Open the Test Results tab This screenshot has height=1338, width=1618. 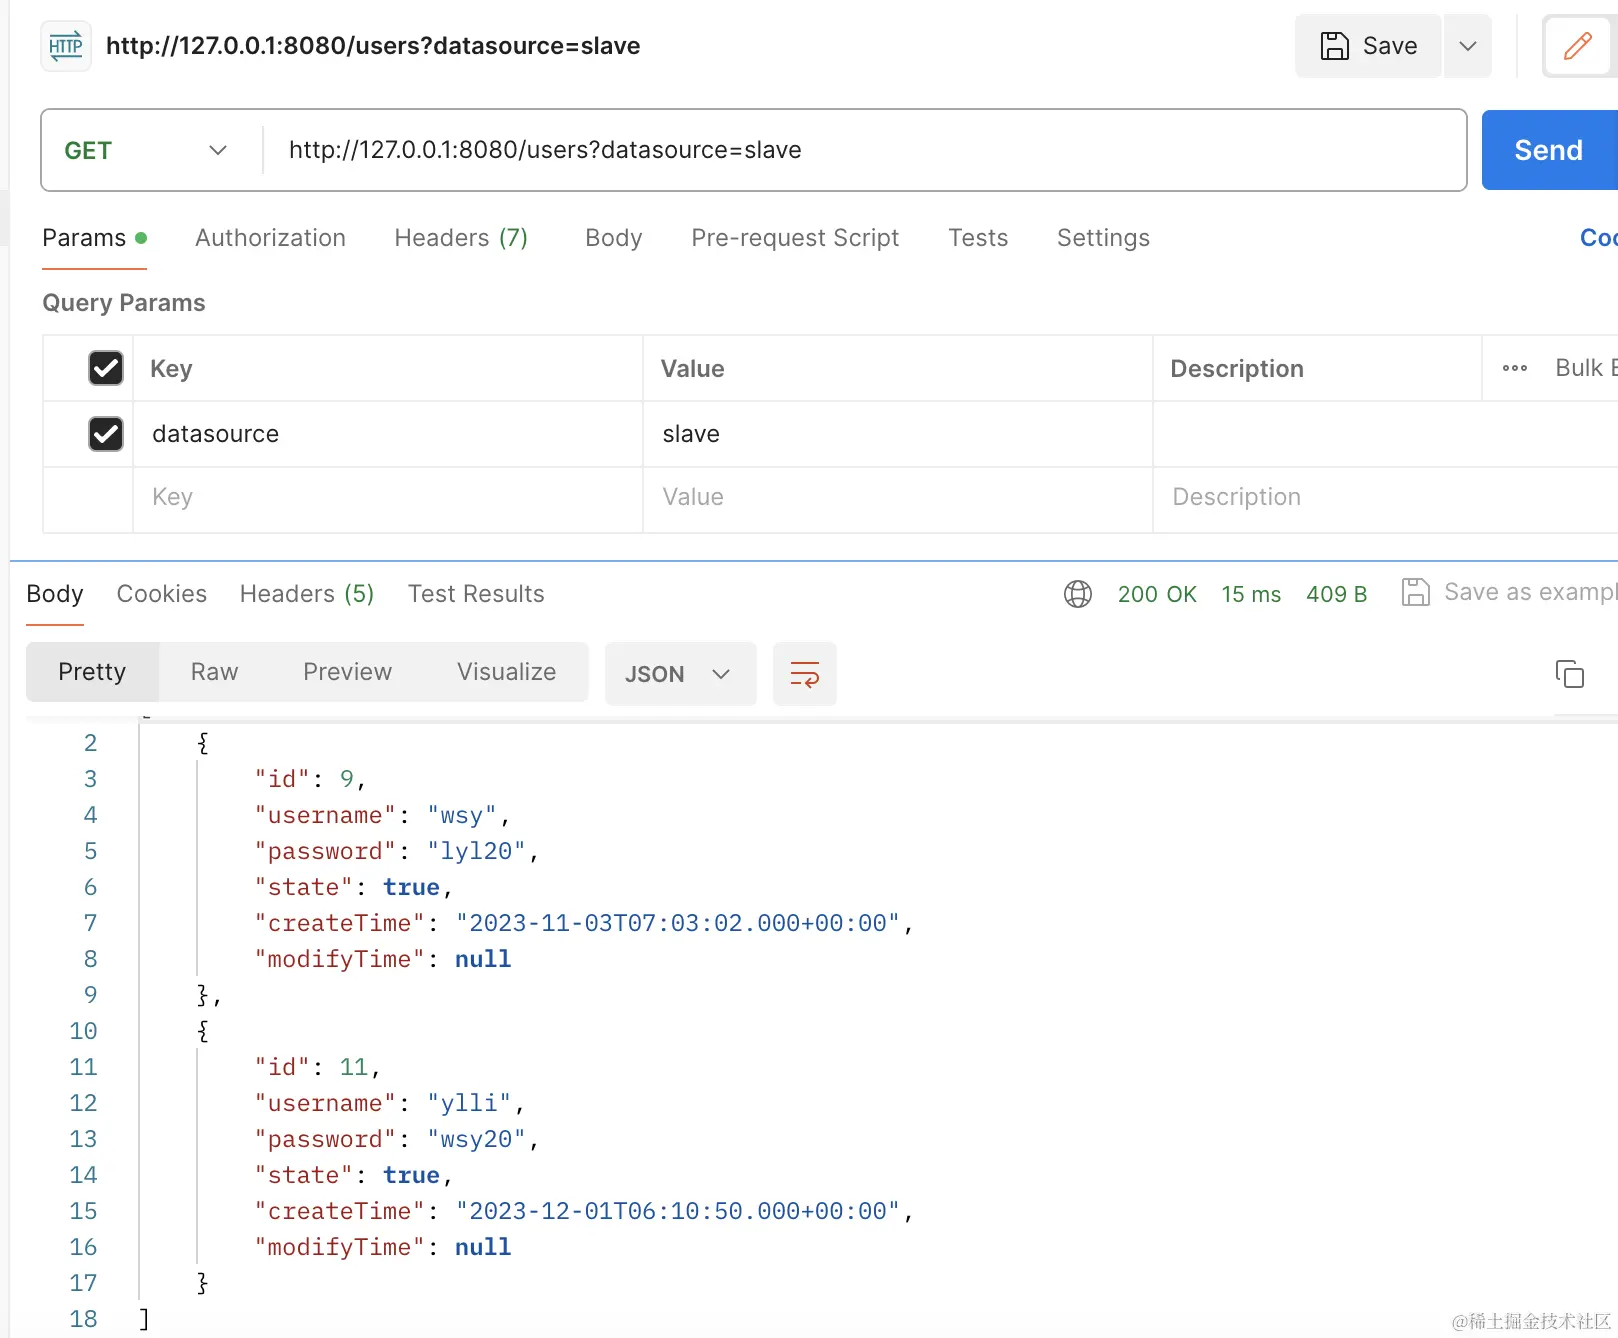476,593
